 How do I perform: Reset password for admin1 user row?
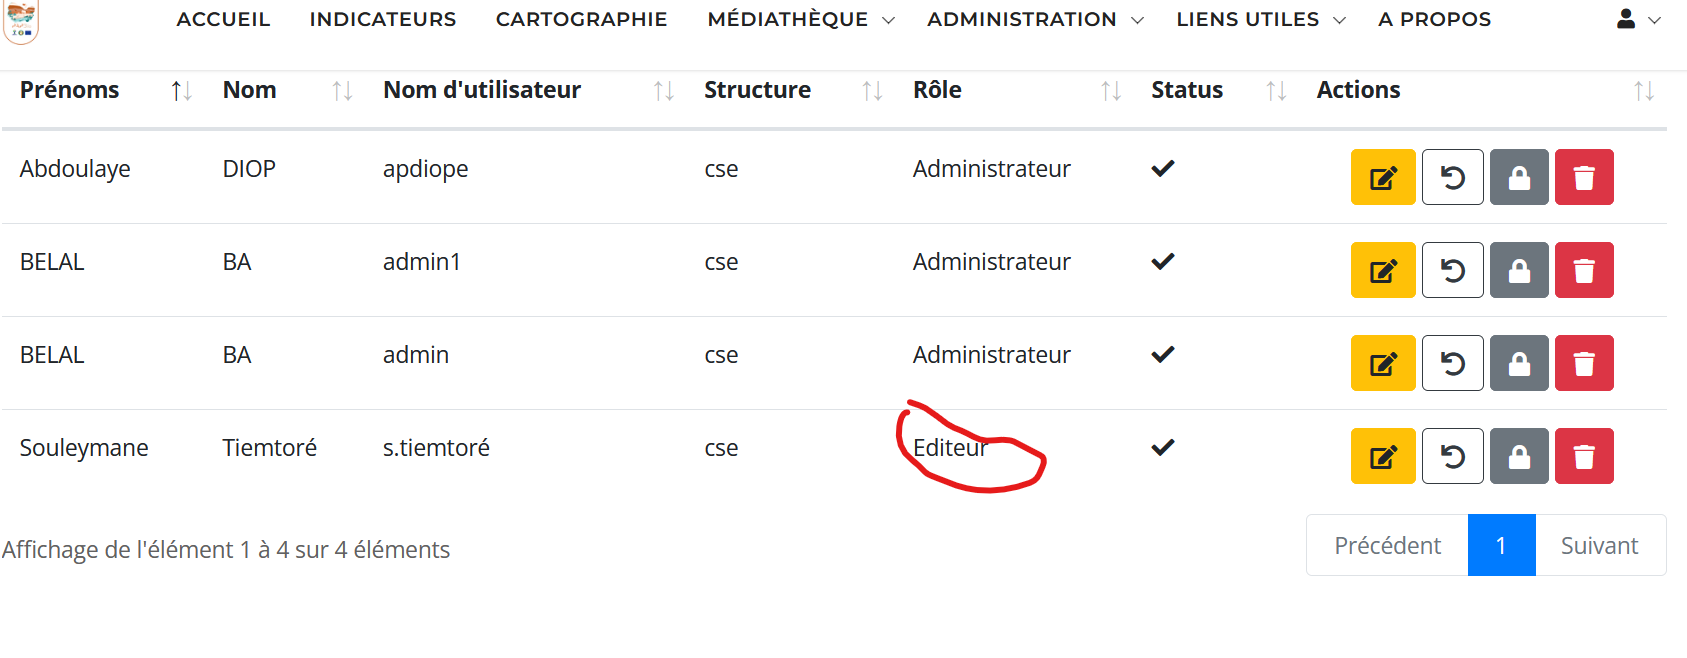coord(1453,270)
